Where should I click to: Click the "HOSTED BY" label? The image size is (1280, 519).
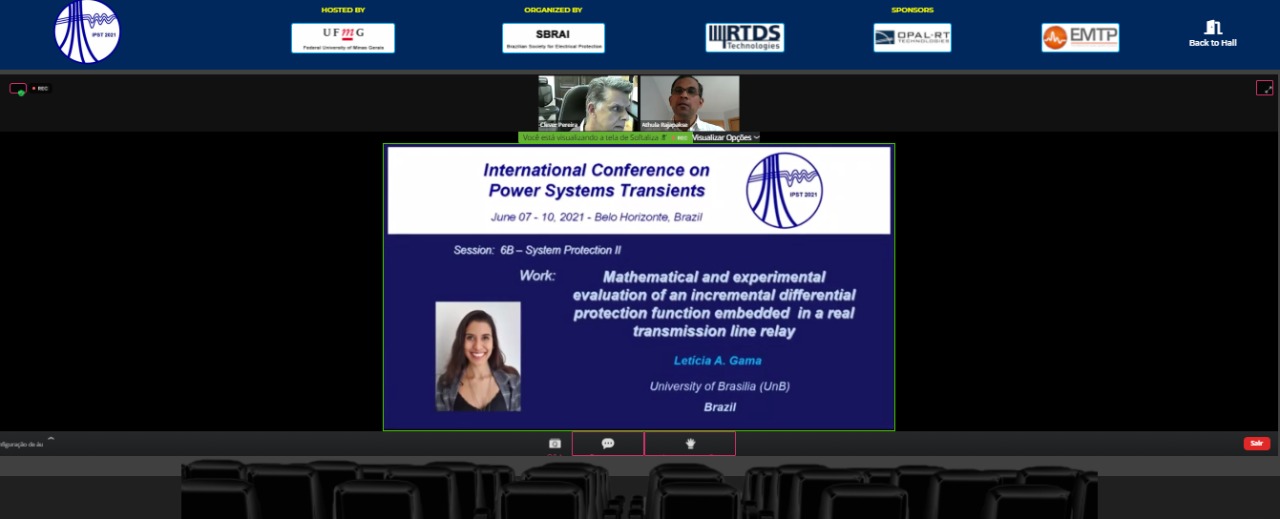coord(343,10)
